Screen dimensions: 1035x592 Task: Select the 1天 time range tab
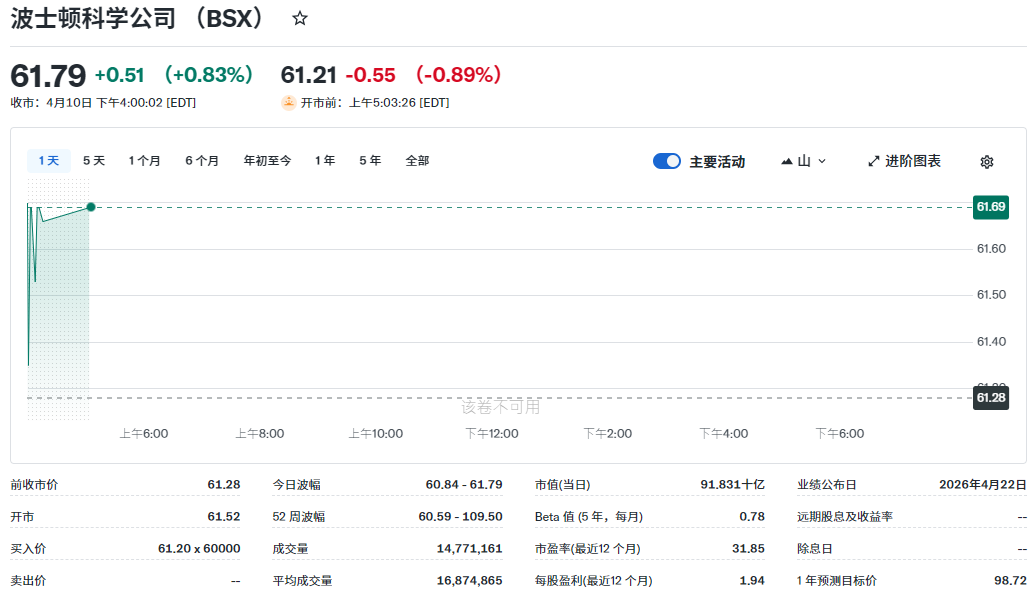point(49,161)
